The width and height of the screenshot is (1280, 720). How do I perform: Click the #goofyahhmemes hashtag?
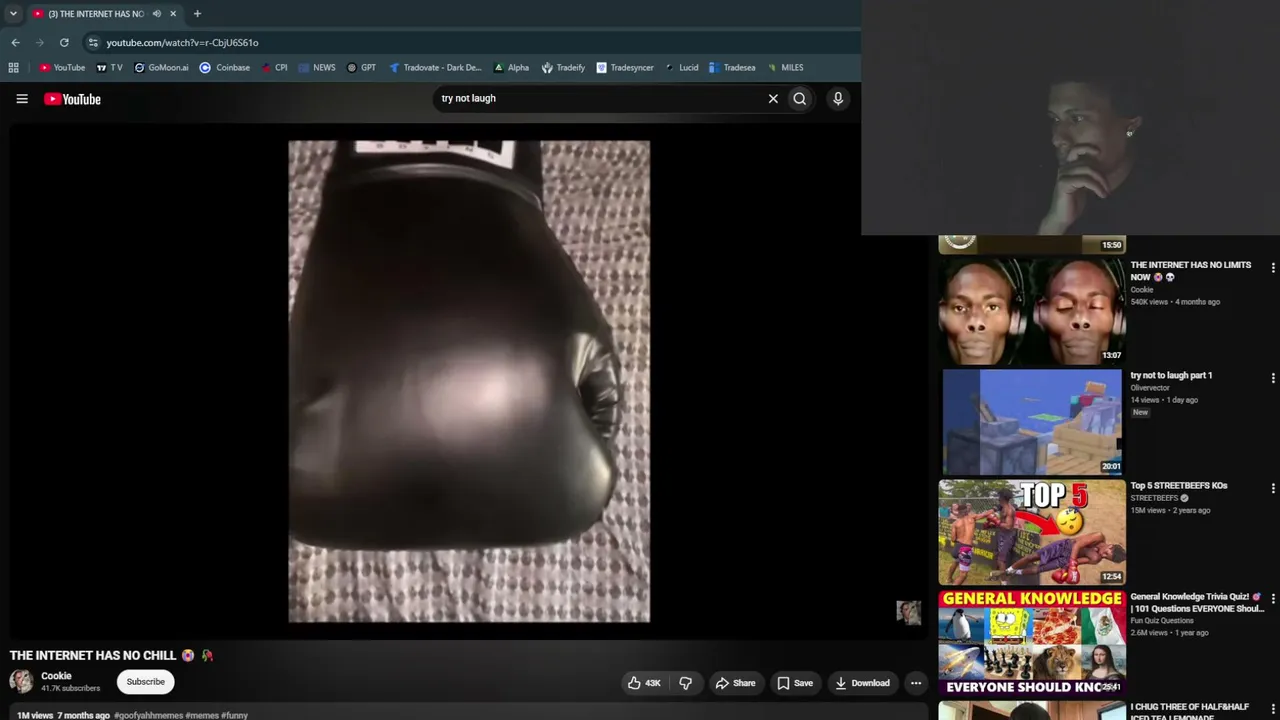click(148, 715)
